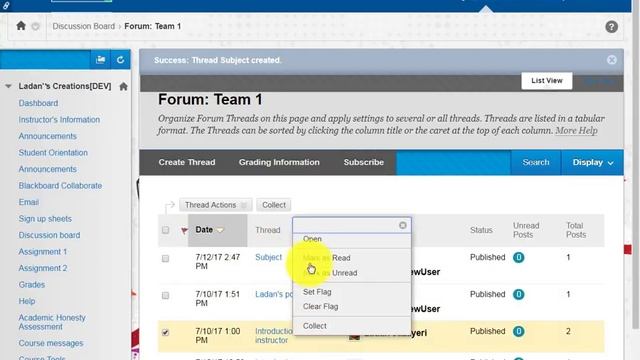Click home icon next to Ladan's Creations[DEV]

[x=123, y=86]
